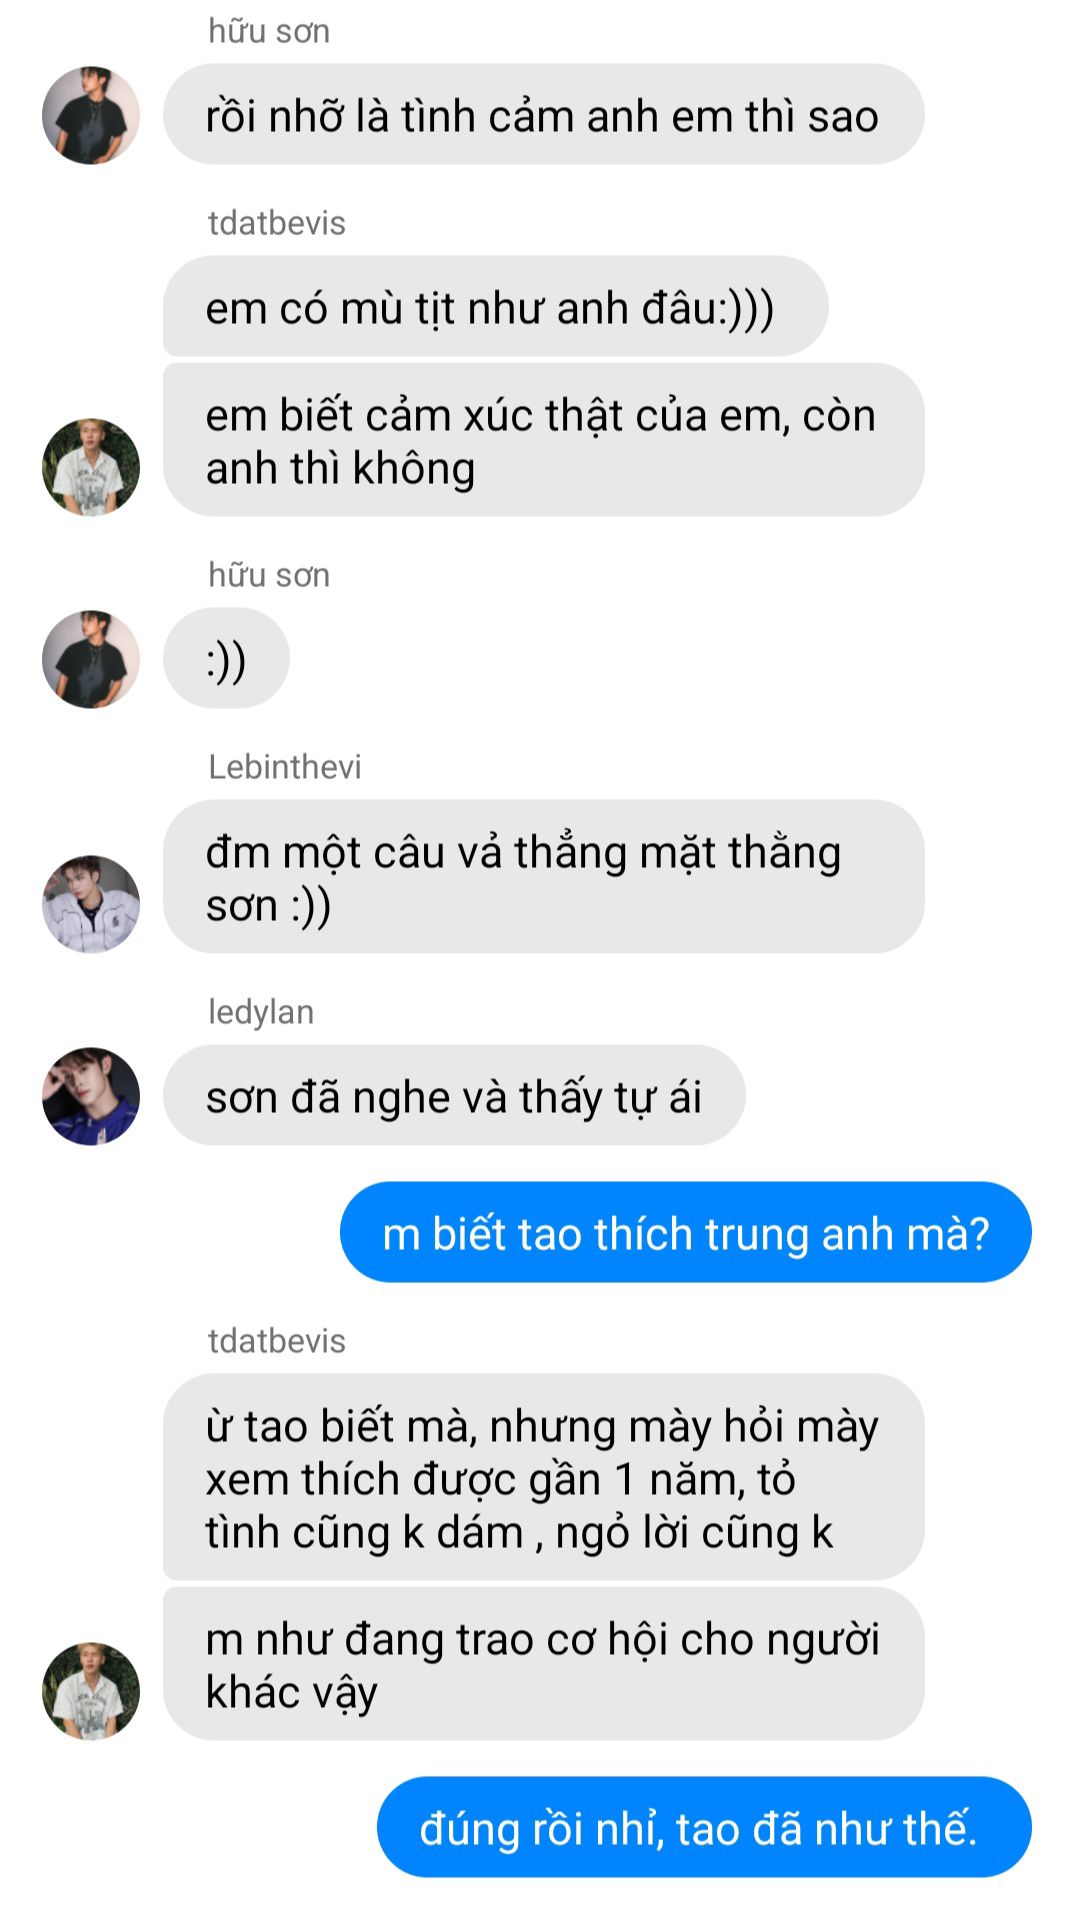This screenshot has width=1080, height=1920.
Task: Tap hữu sơn's avatar next to ':))' bubble
Action: [91, 659]
